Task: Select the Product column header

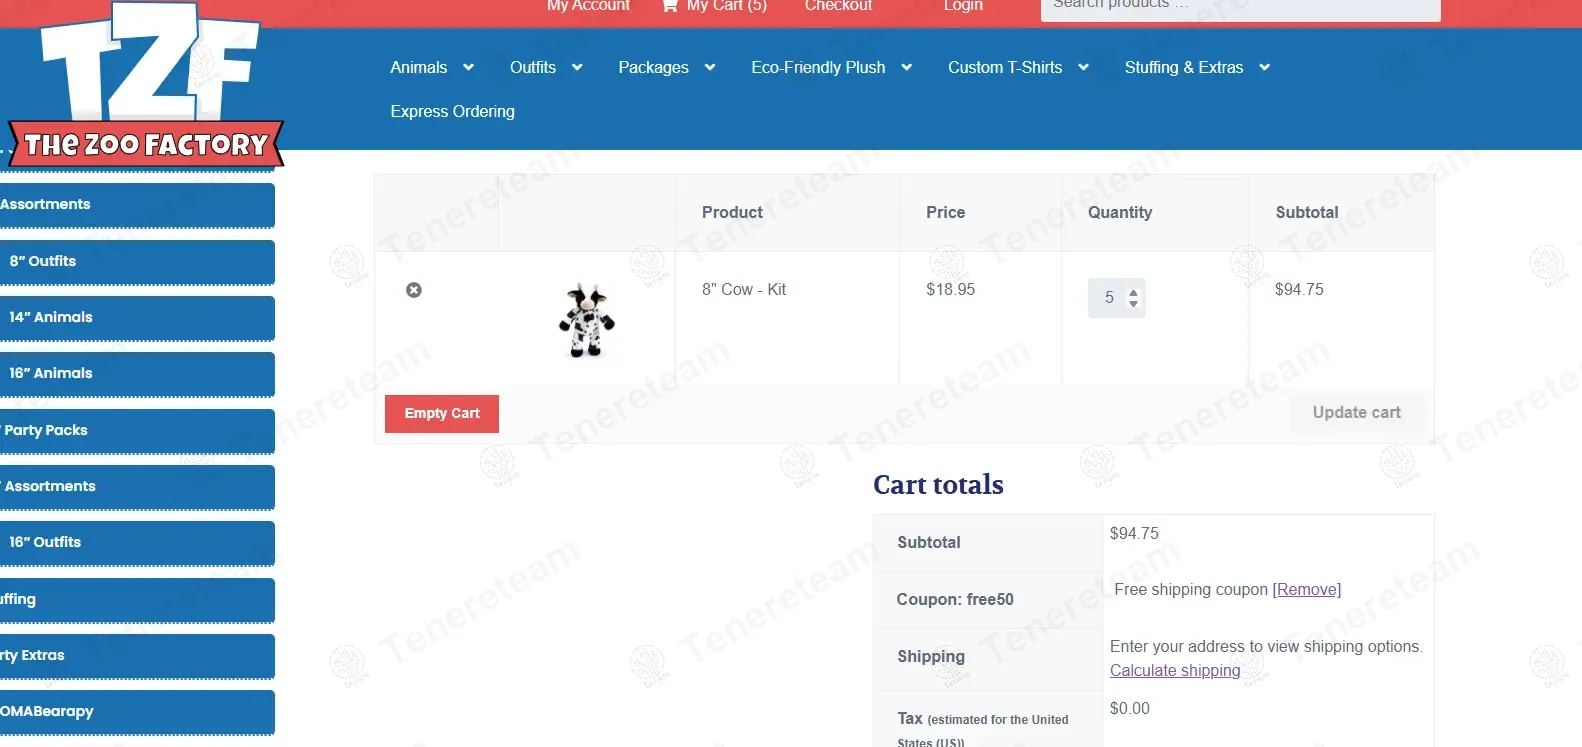Action: click(732, 212)
